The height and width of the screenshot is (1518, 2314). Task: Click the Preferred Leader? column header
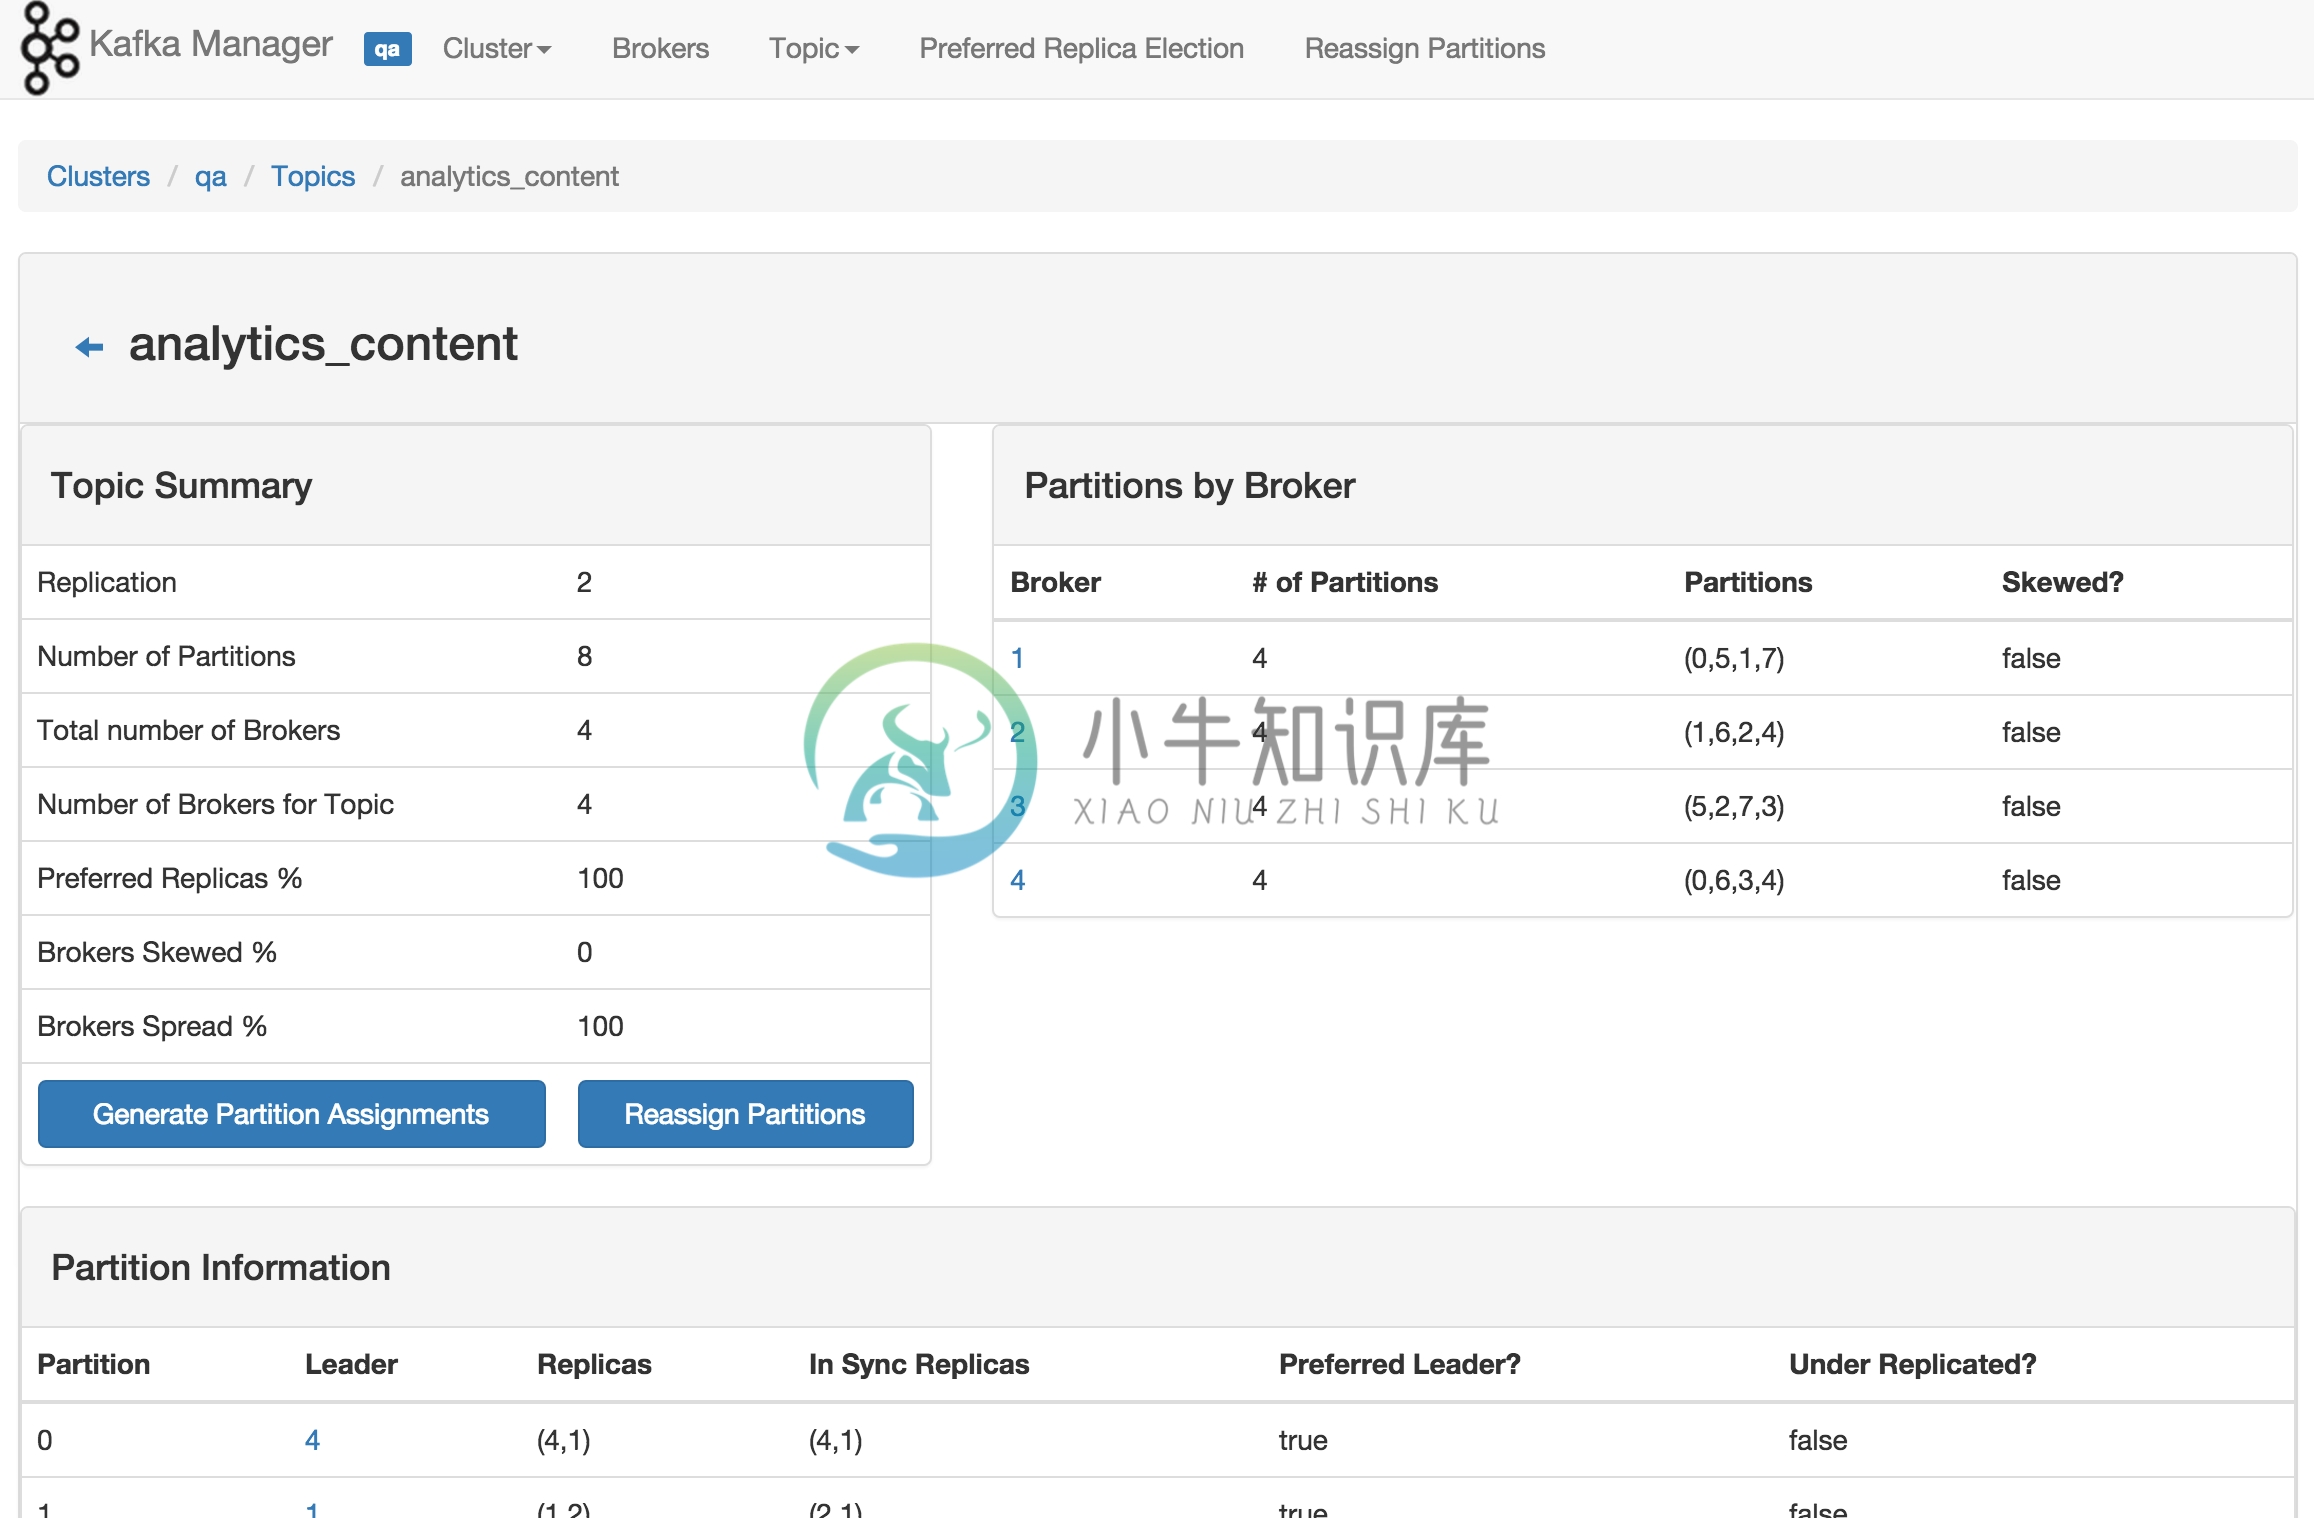(x=1399, y=1364)
